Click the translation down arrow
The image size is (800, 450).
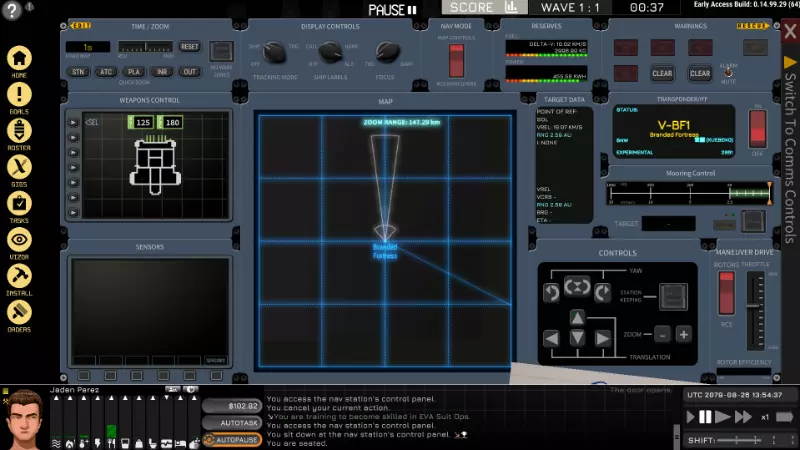[577, 338]
